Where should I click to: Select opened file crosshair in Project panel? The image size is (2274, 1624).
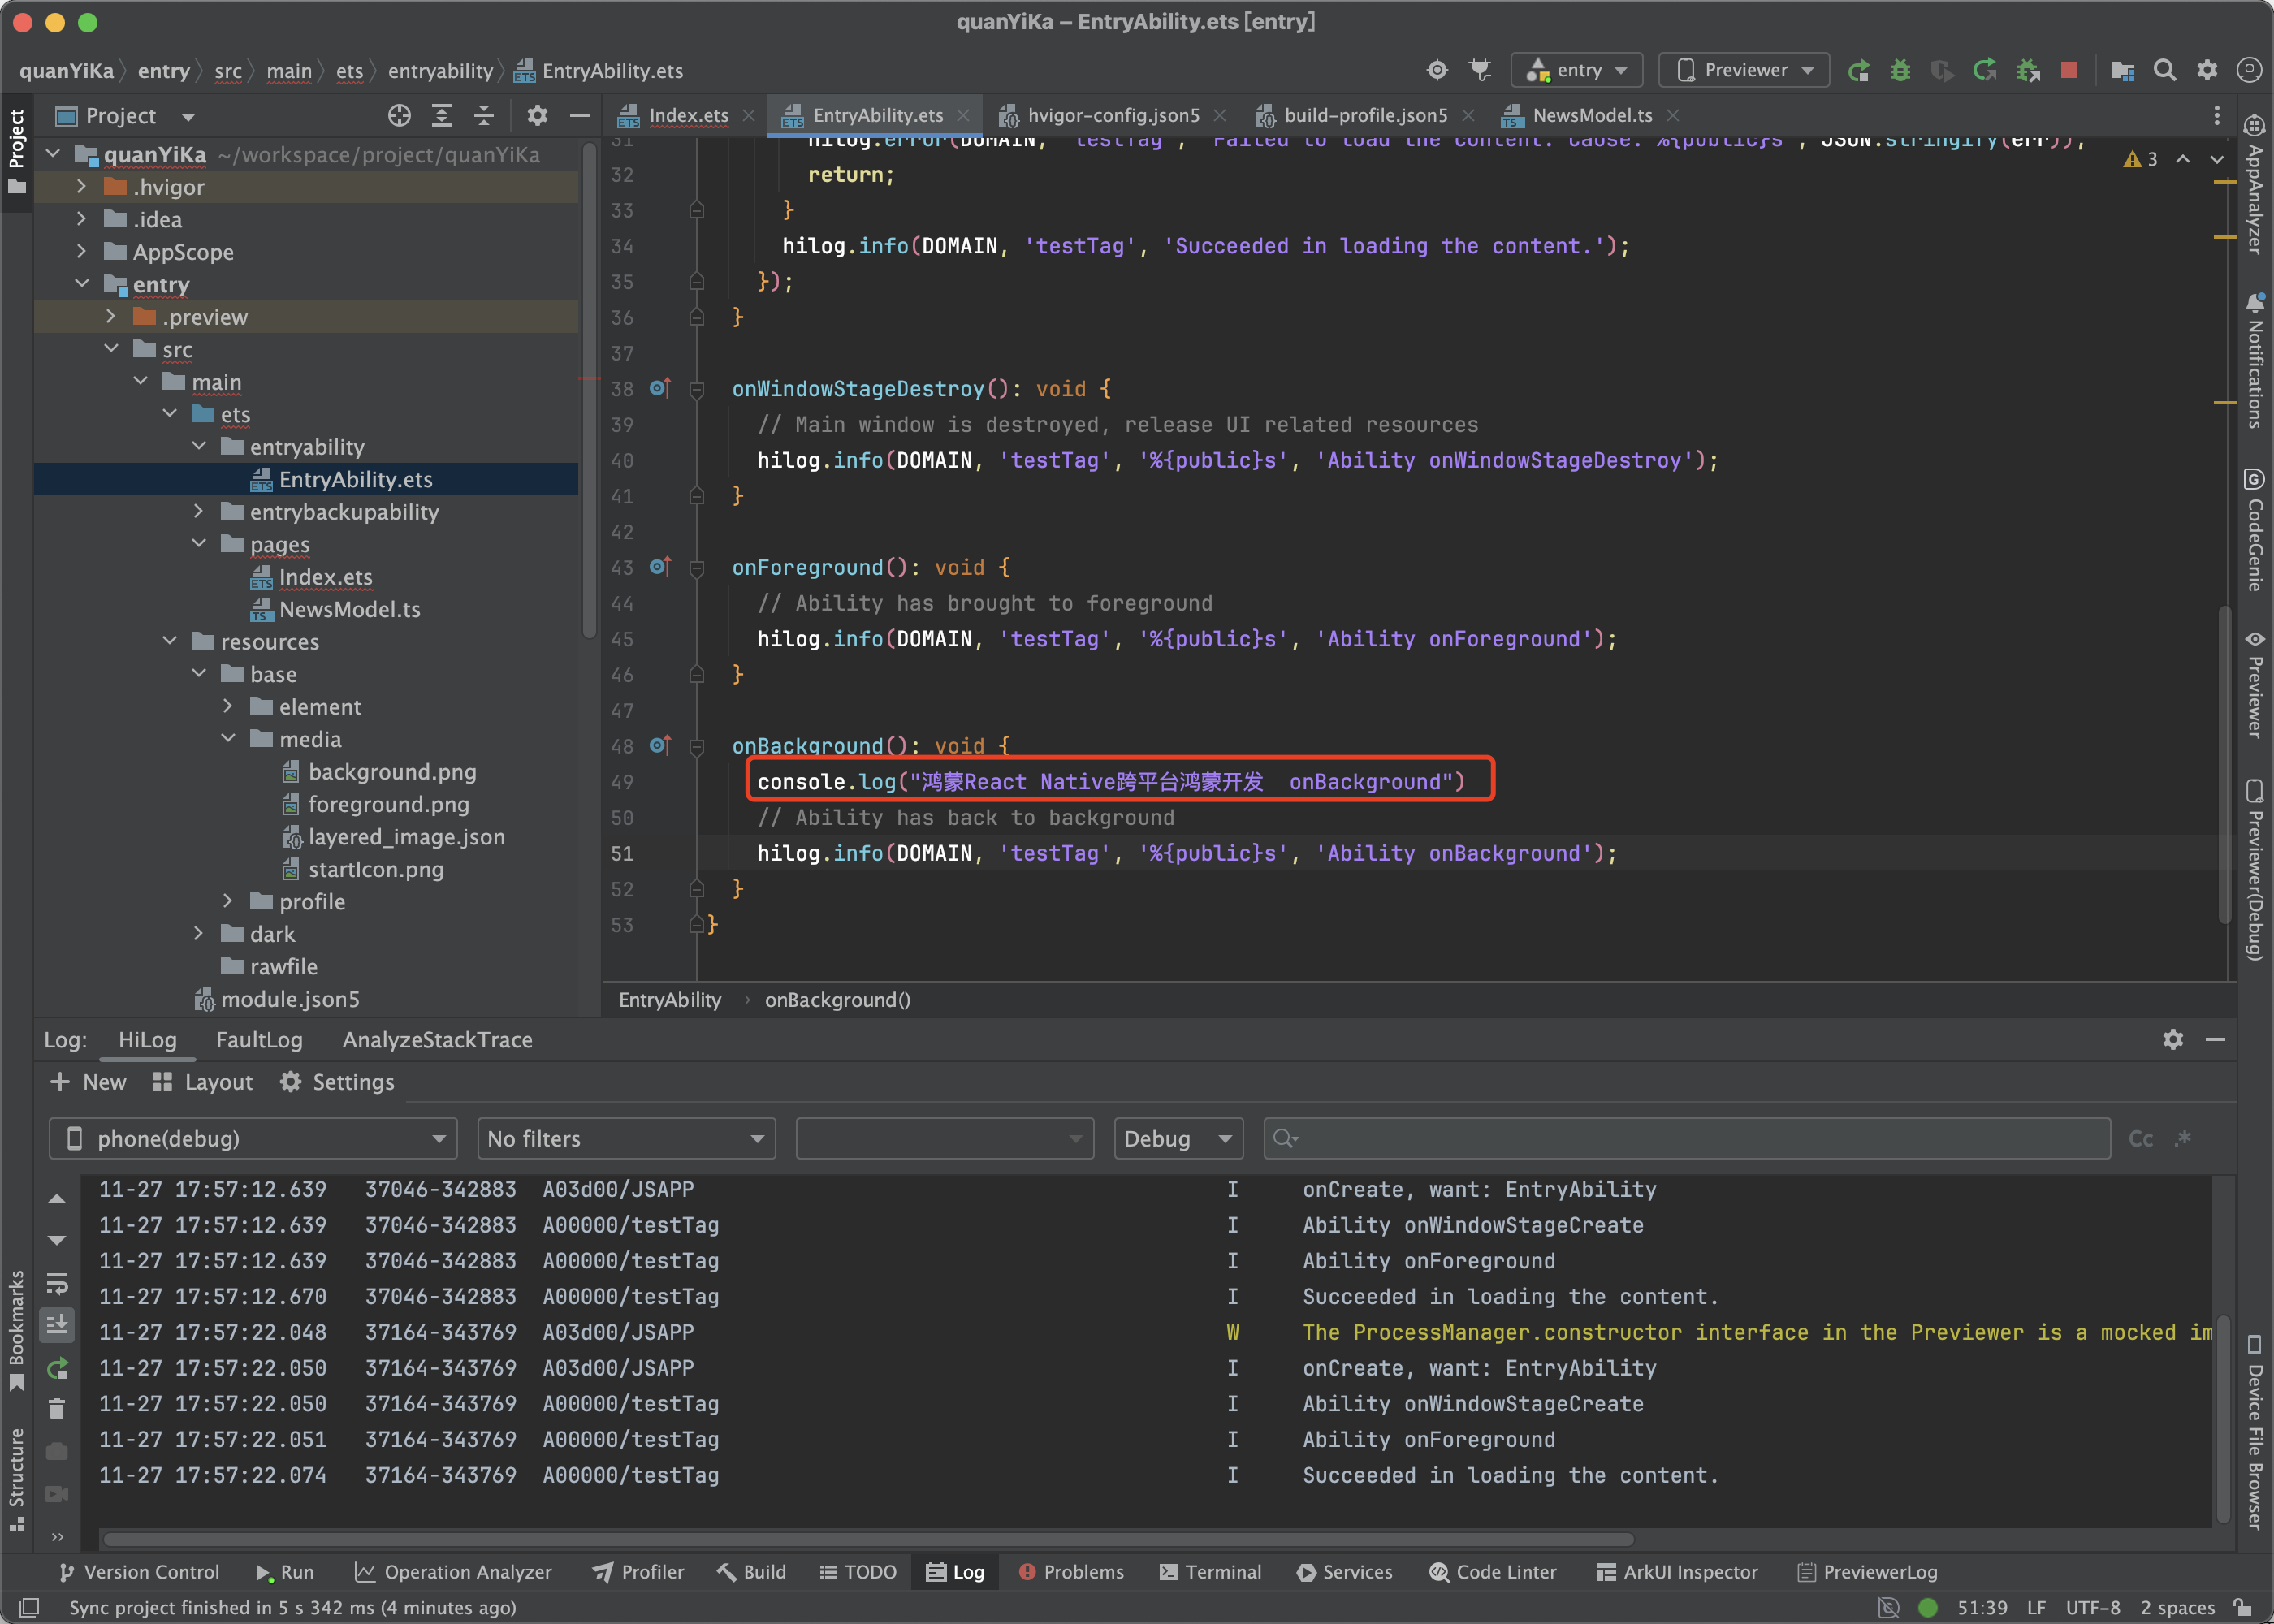pos(399,116)
